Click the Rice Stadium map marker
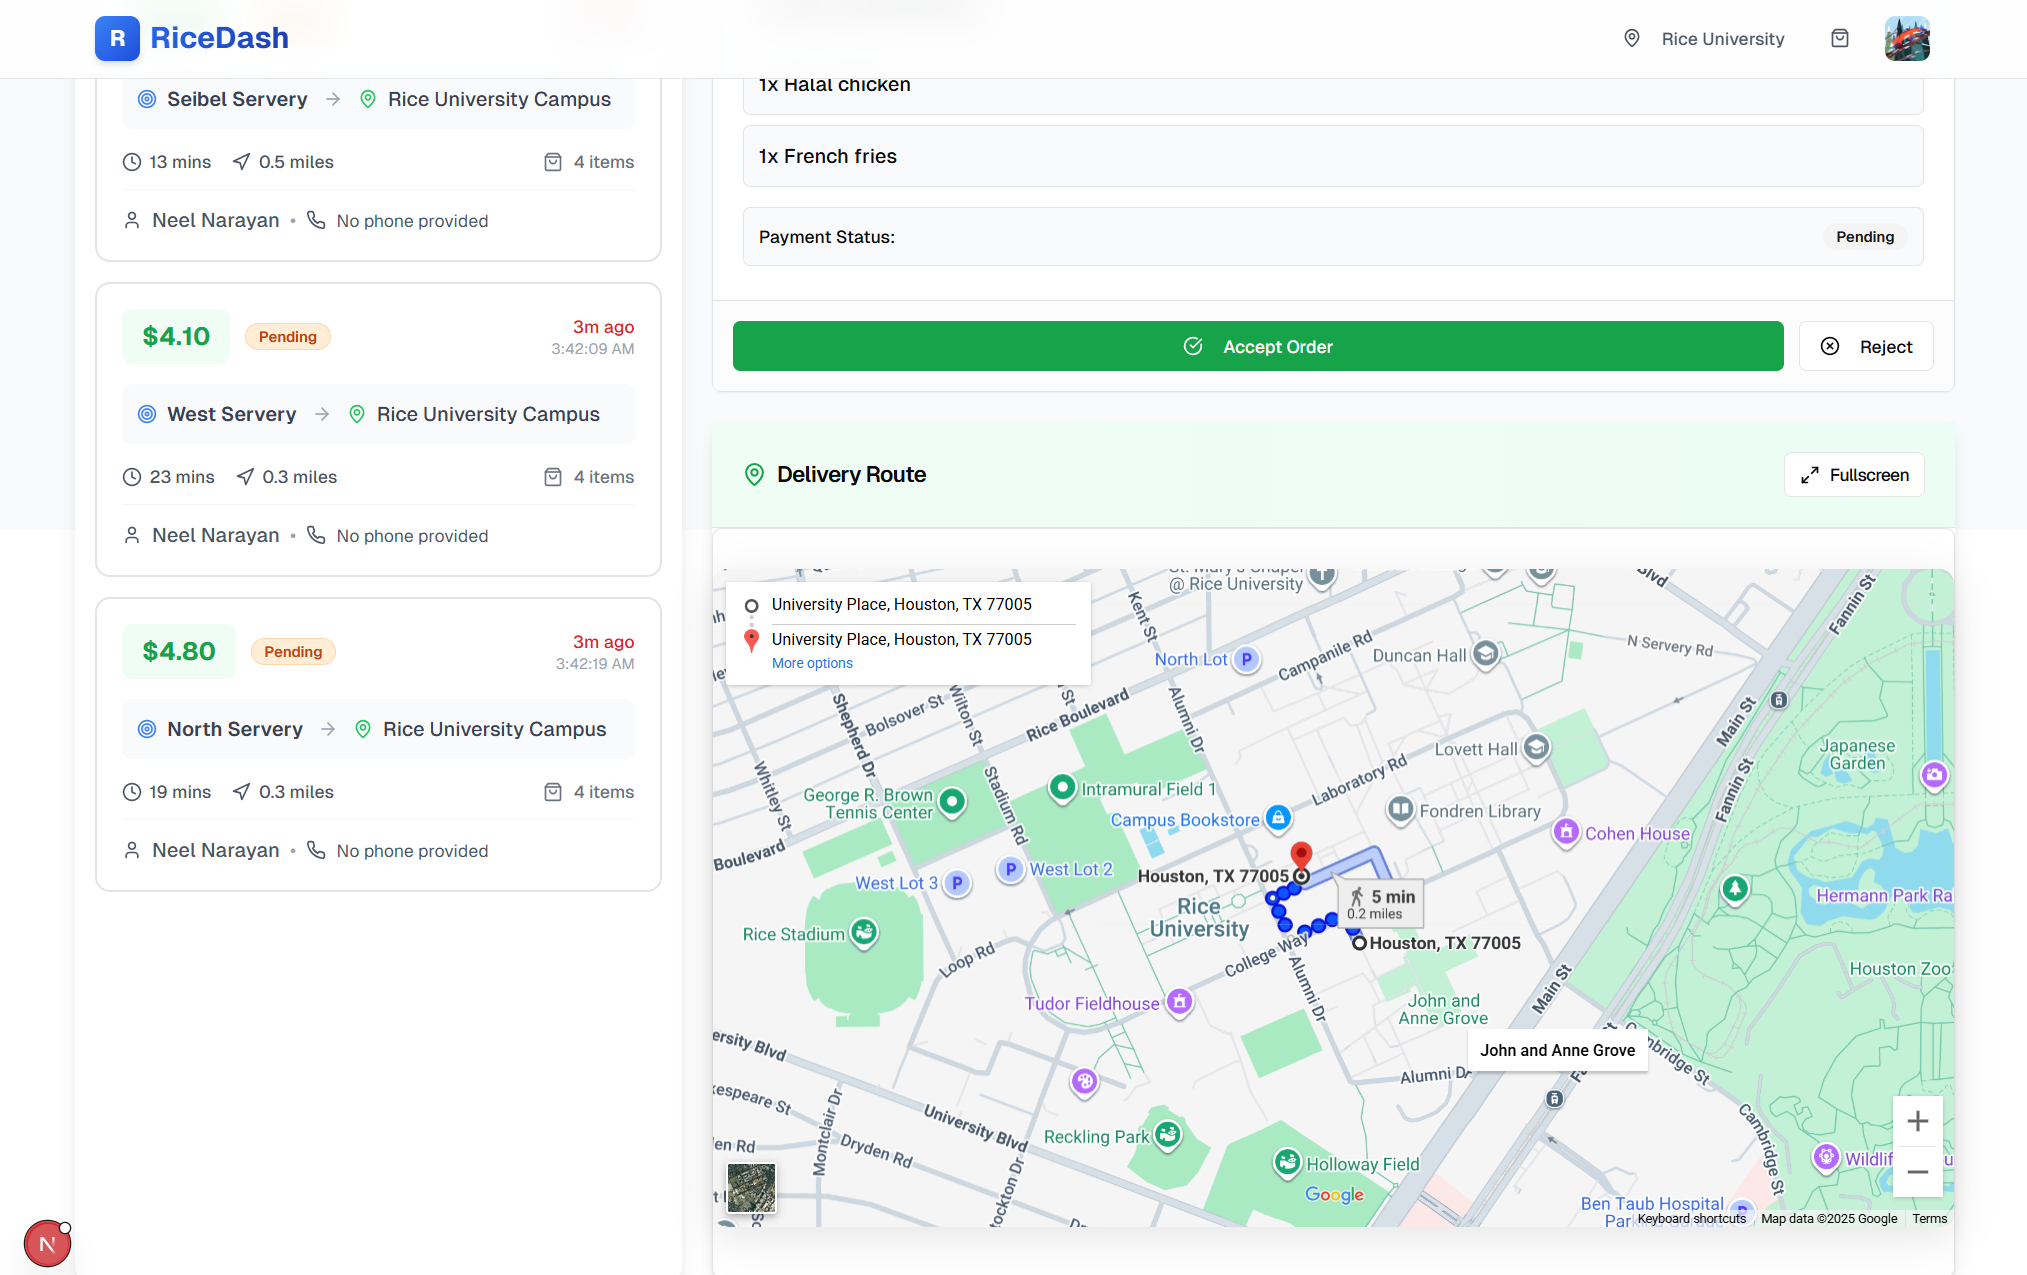2027x1275 pixels. 864,933
